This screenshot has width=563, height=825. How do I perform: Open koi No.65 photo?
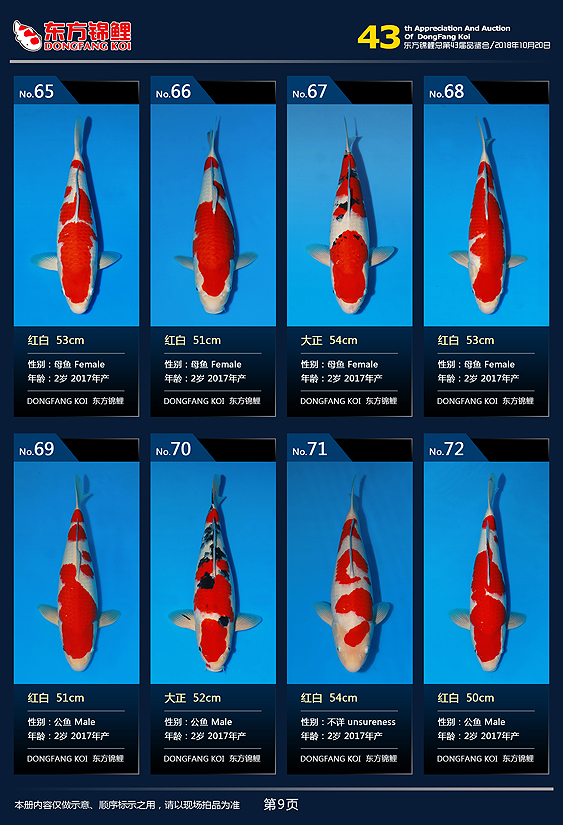(76, 215)
